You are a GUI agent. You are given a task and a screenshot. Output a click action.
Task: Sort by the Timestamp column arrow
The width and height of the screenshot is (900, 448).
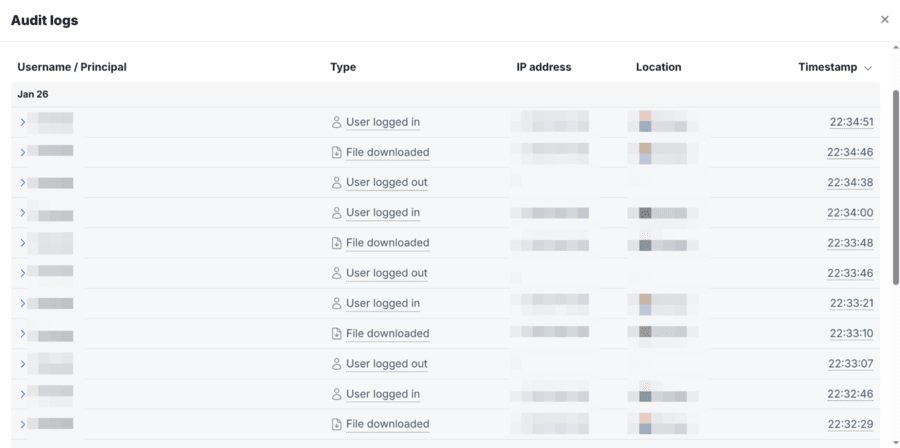coord(867,68)
